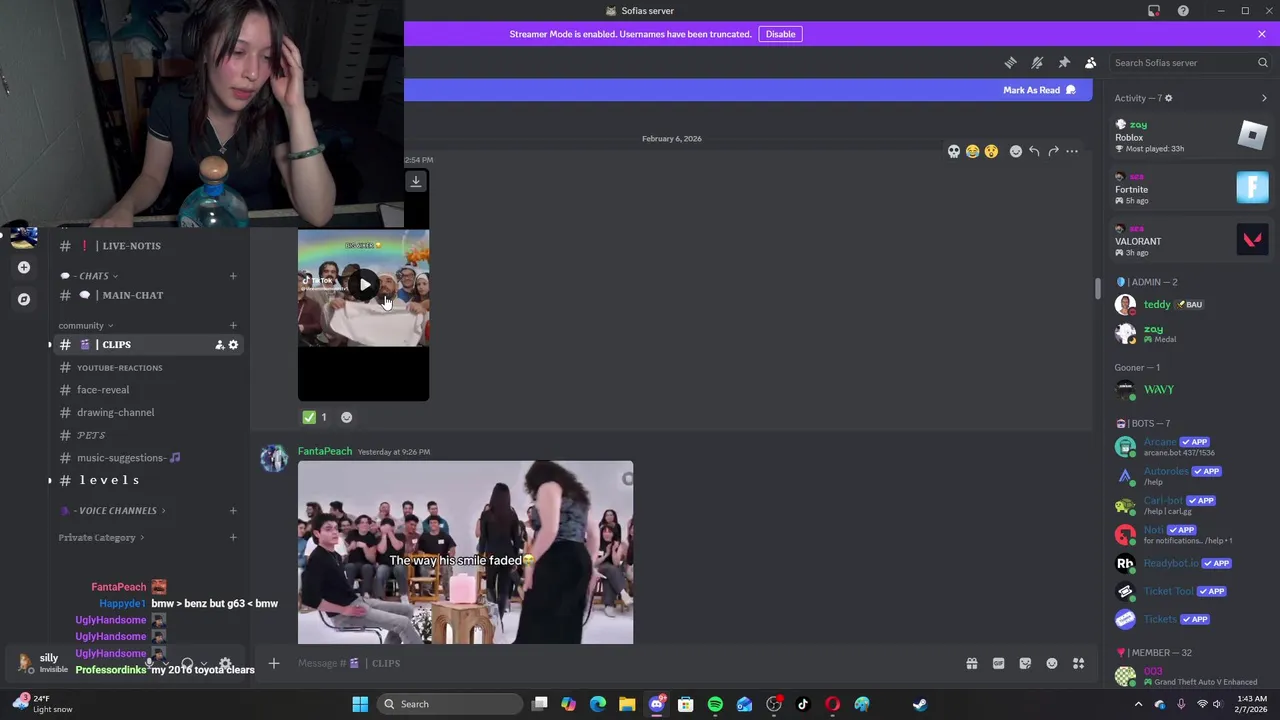The height and width of the screenshot is (720, 1280).
Task: Open PETS channel
Action: pos(91,435)
